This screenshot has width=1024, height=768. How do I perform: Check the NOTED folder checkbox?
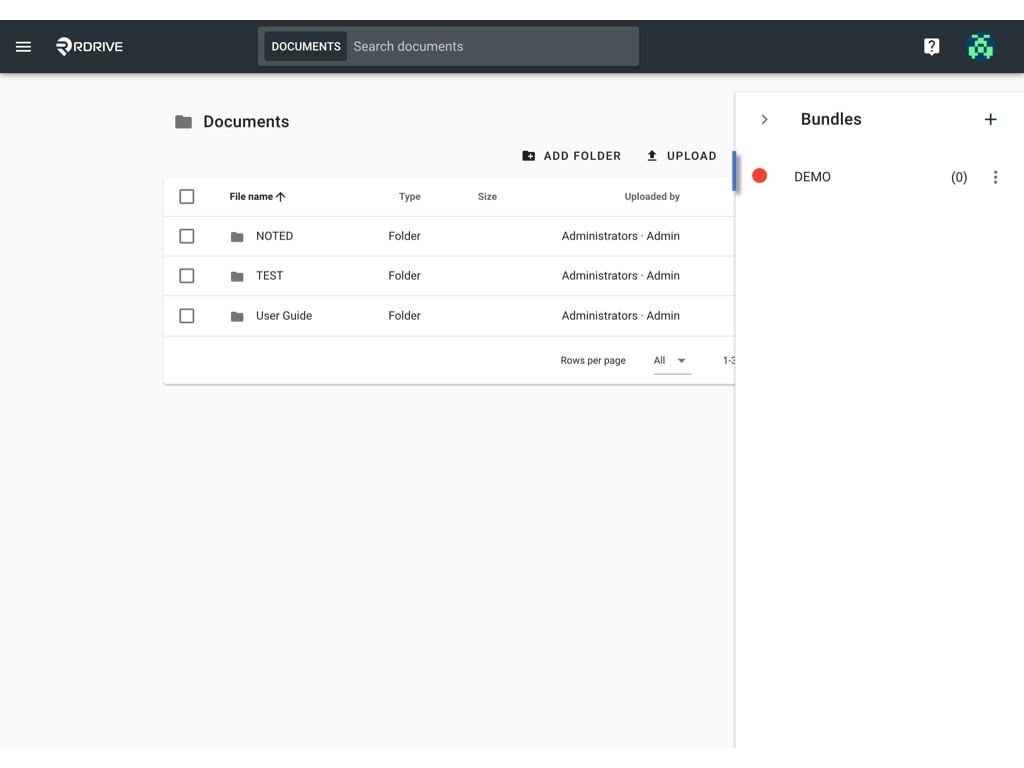(187, 236)
